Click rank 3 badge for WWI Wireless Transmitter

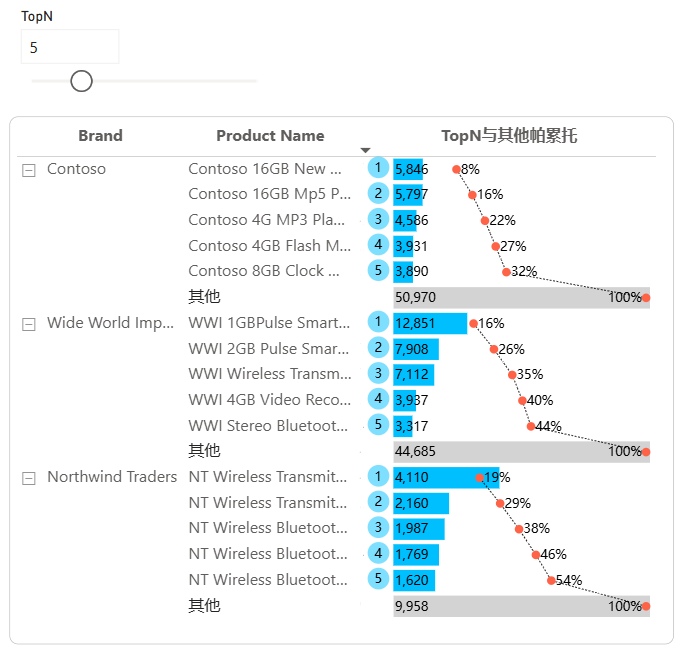378,373
